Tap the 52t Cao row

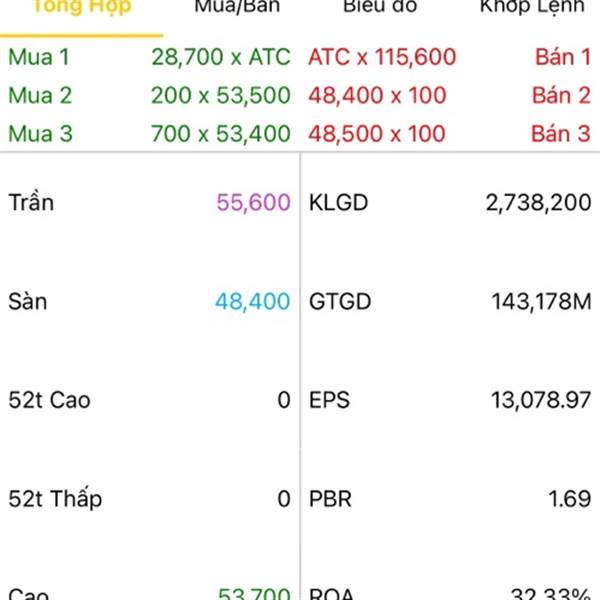[150, 400]
